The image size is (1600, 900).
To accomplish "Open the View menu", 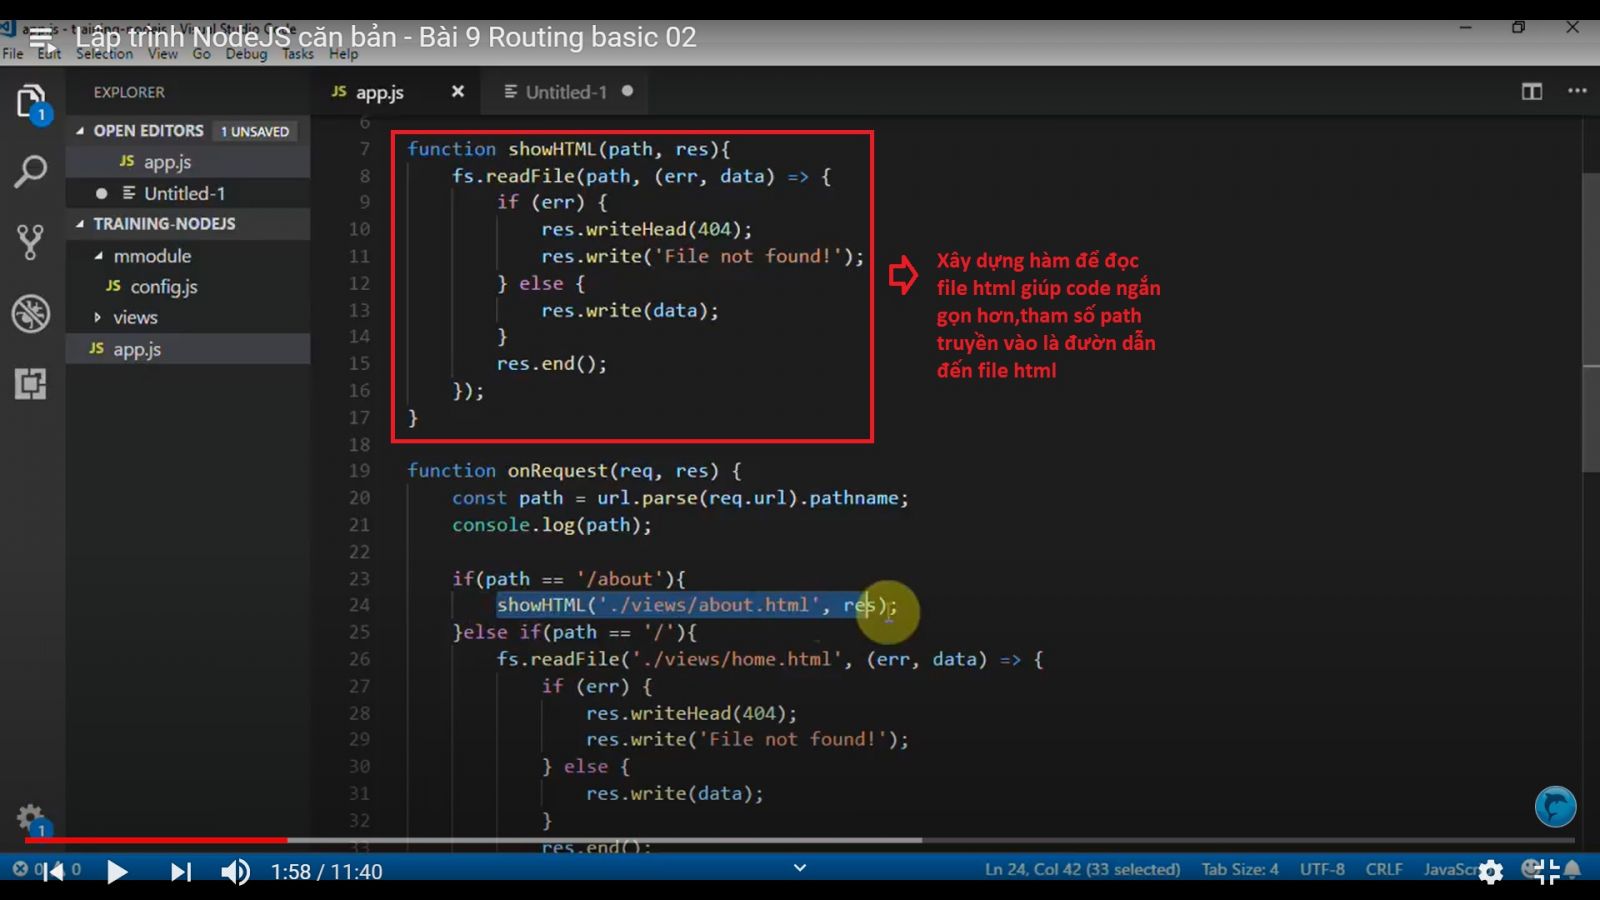I will [162, 54].
